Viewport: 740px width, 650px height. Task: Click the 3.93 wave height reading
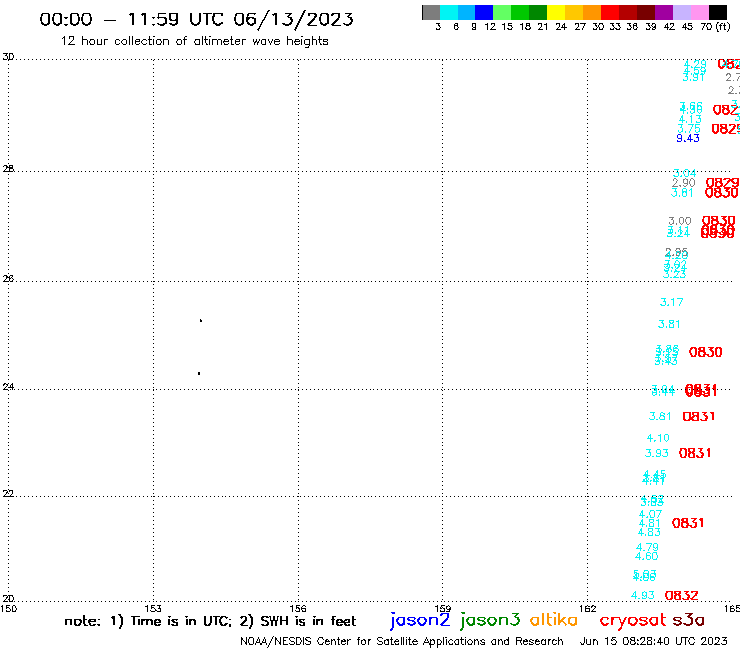click(656, 453)
